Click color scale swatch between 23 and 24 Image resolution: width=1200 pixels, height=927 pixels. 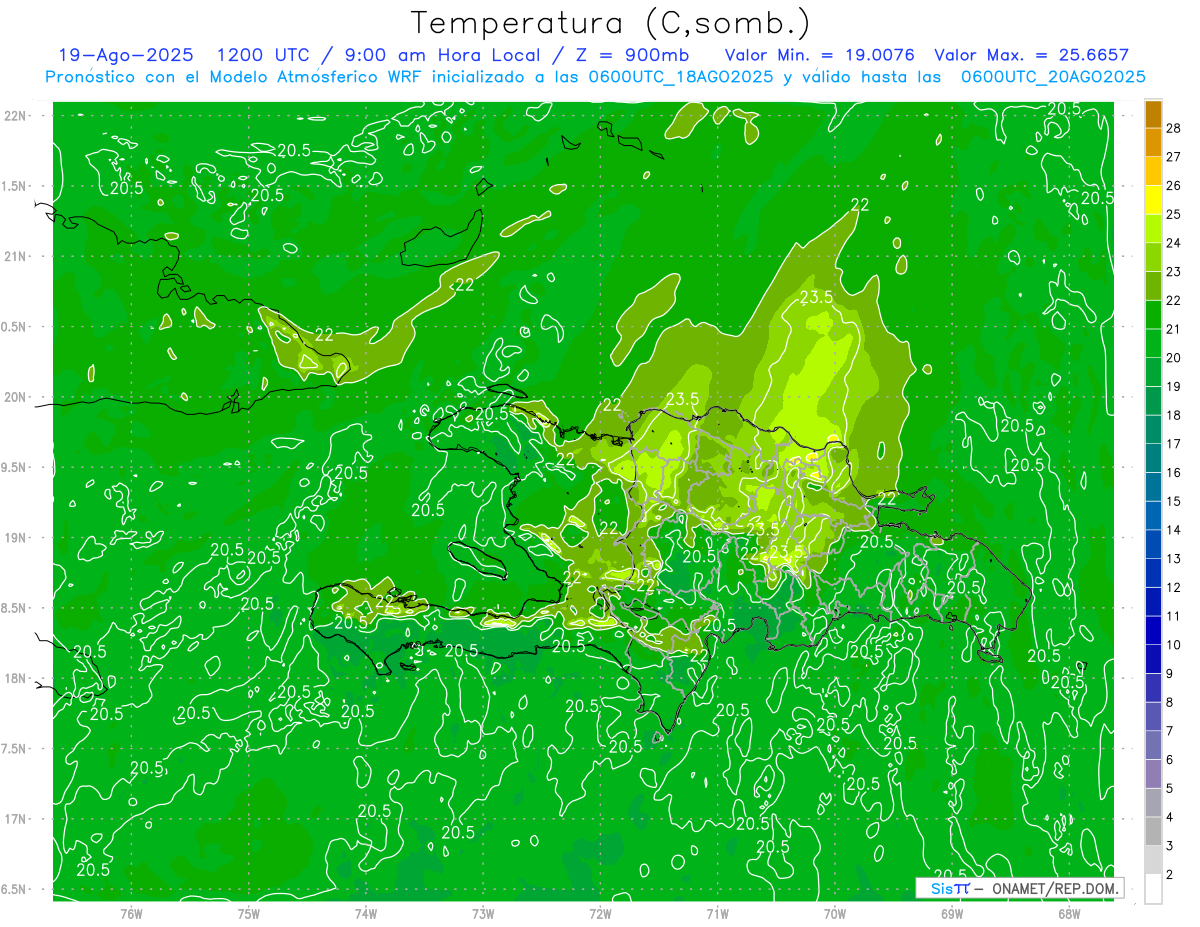click(x=1153, y=258)
